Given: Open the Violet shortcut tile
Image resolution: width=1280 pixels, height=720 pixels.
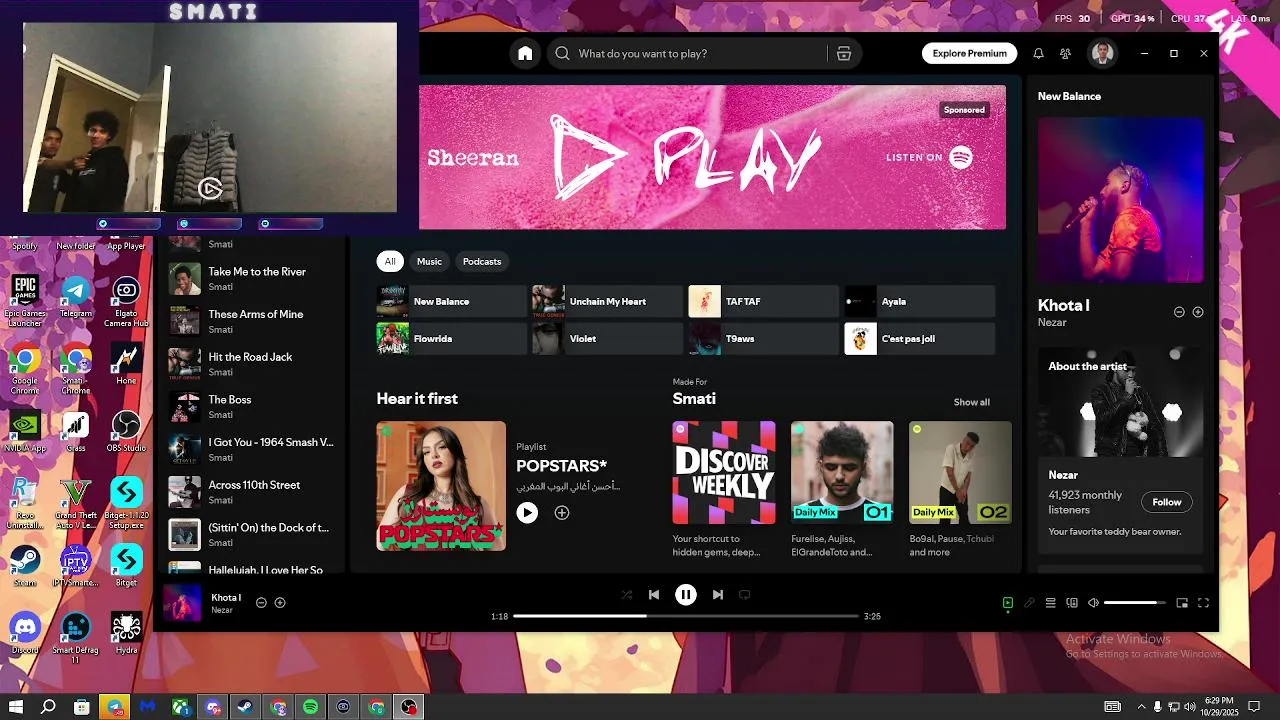Looking at the screenshot, I should click(607, 338).
